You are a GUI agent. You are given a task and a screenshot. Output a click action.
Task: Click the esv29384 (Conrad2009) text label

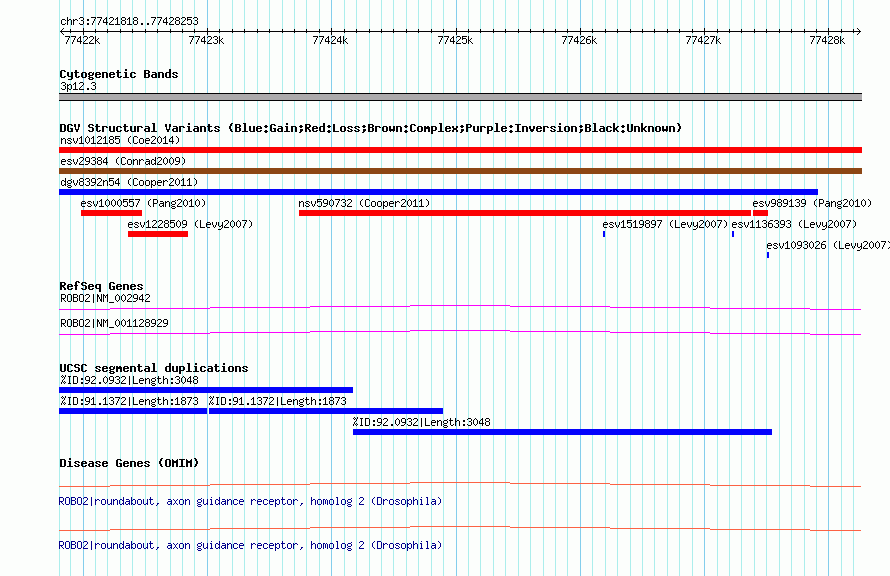pyautogui.click(x=123, y=161)
